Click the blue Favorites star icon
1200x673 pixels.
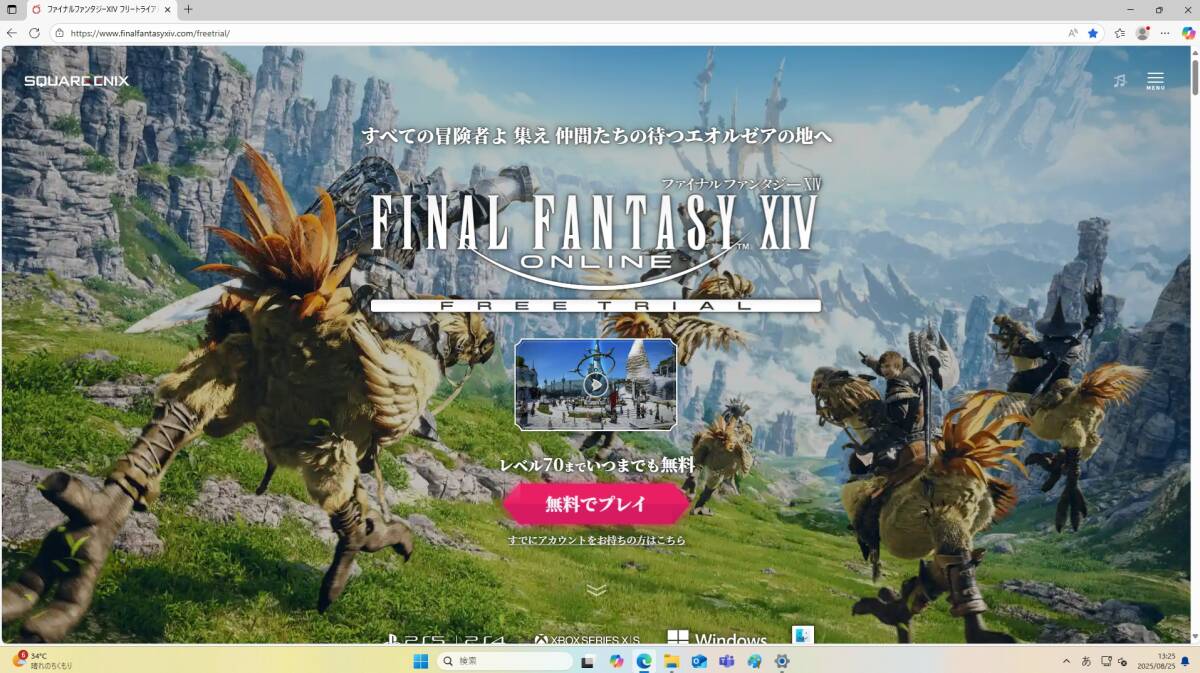pyautogui.click(x=1093, y=33)
